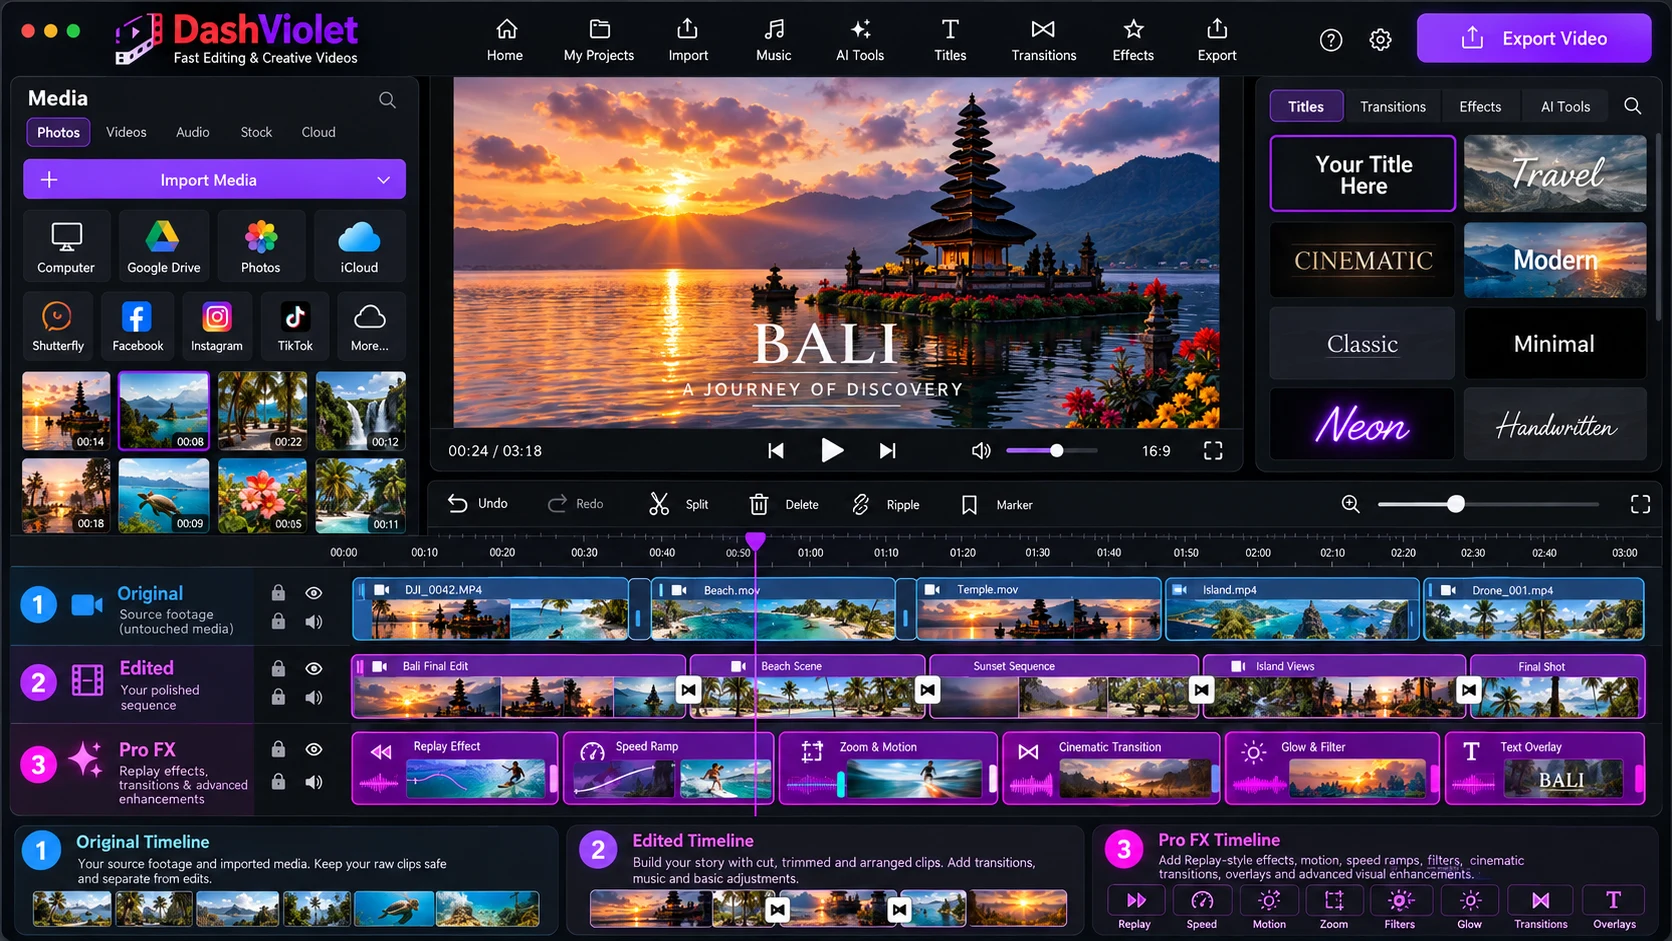Undo the last edit

(x=477, y=503)
